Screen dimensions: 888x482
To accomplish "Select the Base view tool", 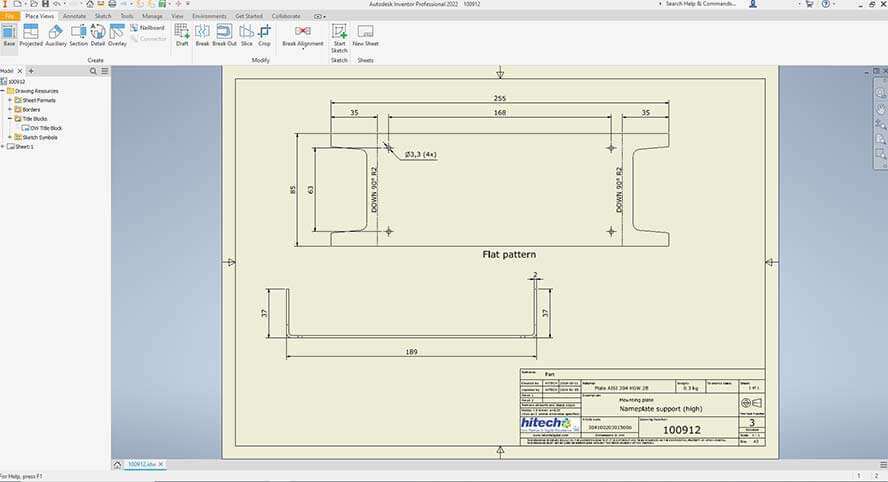I will [9, 35].
